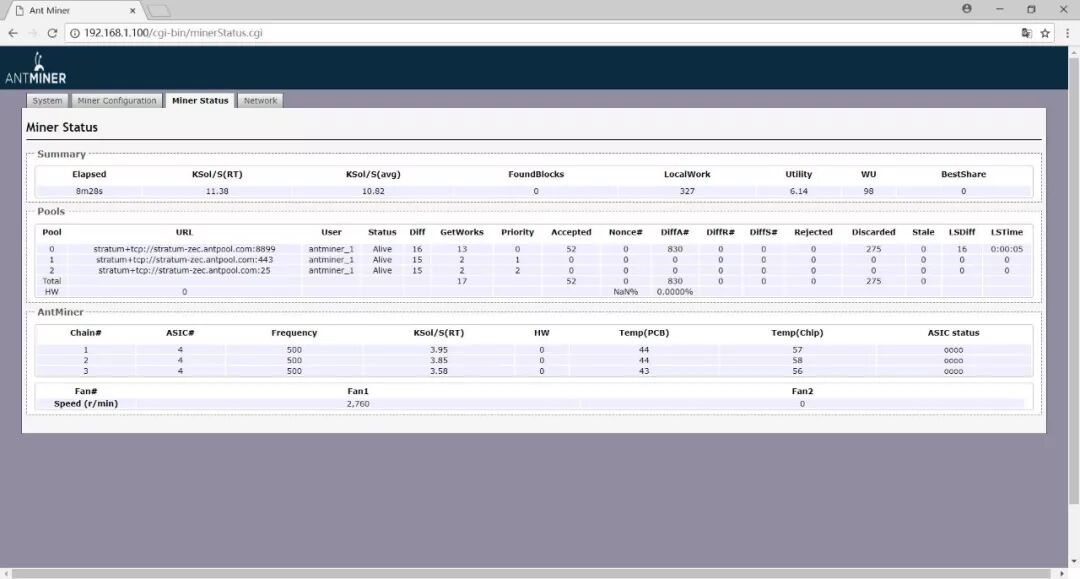
Task: Click Utility value 6.14
Action: coord(799,191)
